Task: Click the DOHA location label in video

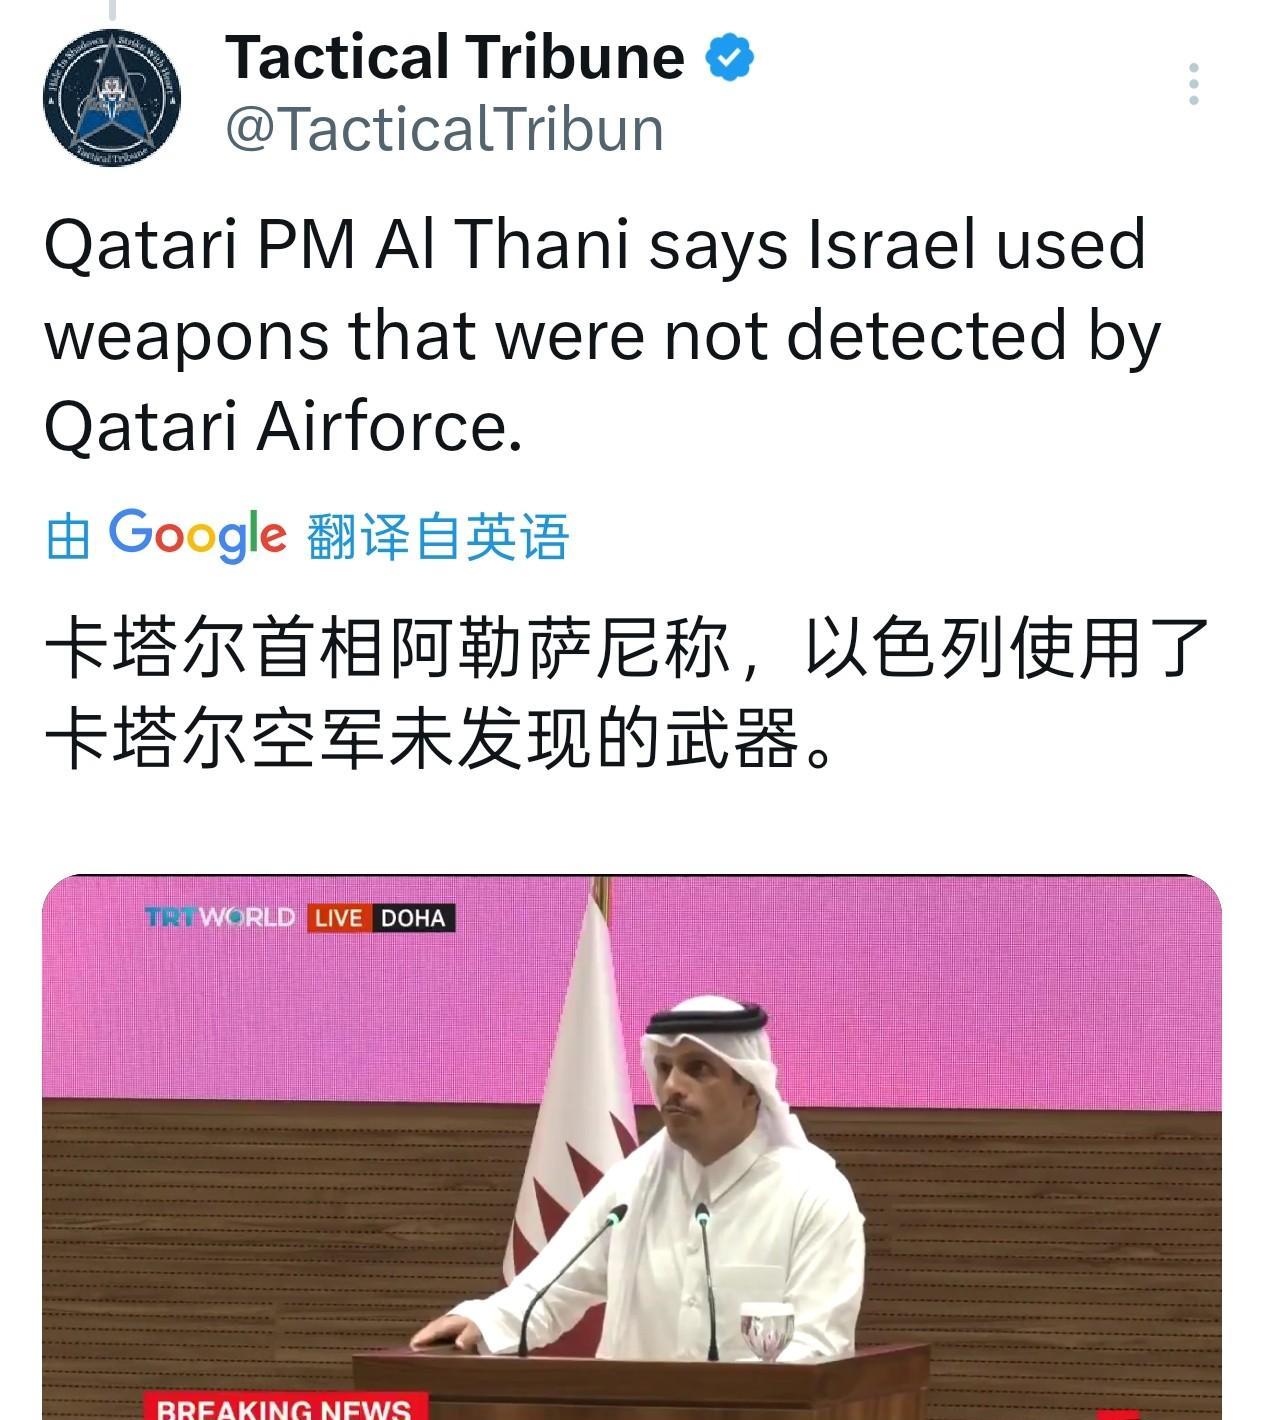Action: click(413, 918)
